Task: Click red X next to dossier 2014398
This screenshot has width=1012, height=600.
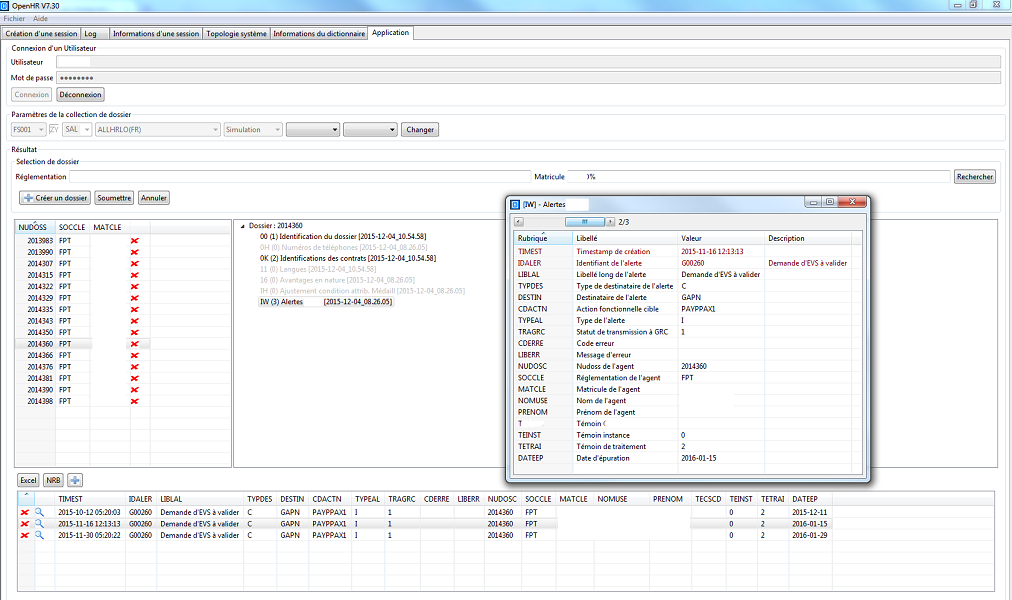Action: 135,401
